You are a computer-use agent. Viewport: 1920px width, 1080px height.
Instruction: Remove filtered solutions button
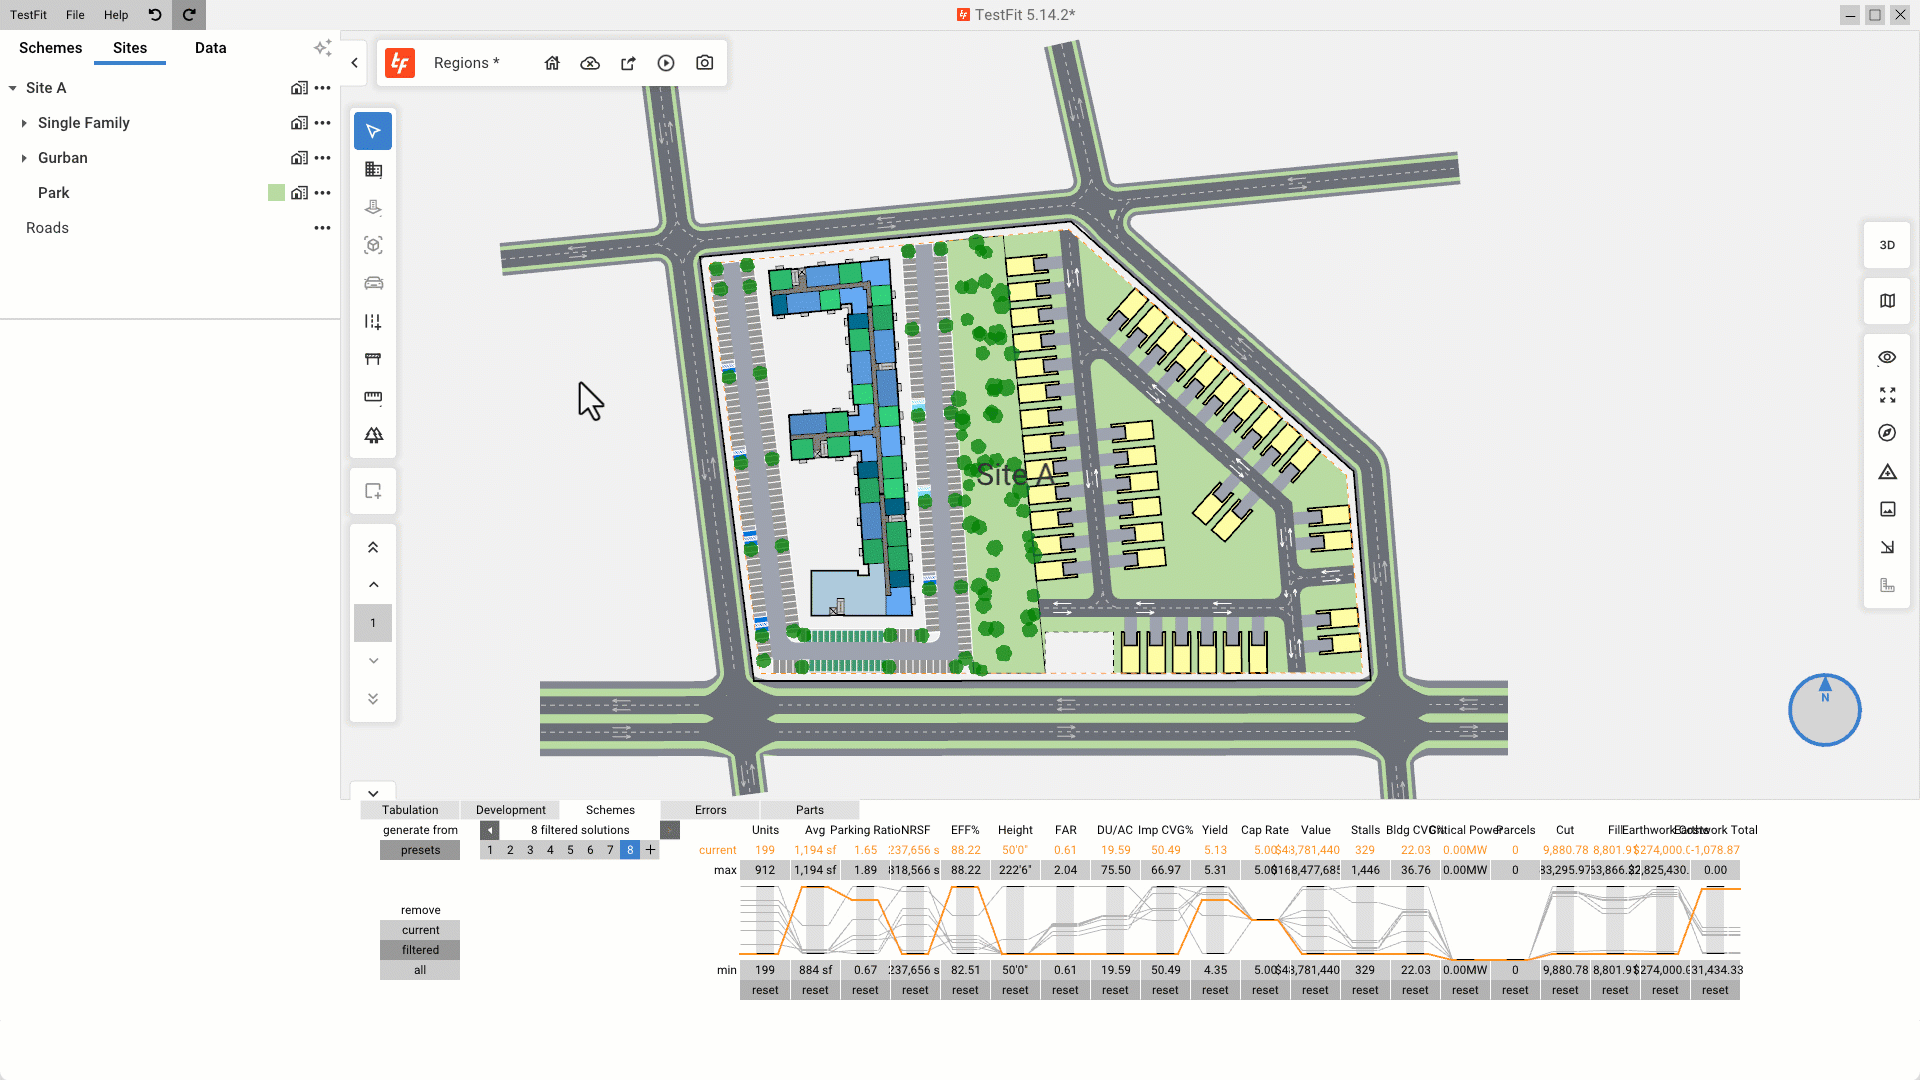[x=420, y=950]
